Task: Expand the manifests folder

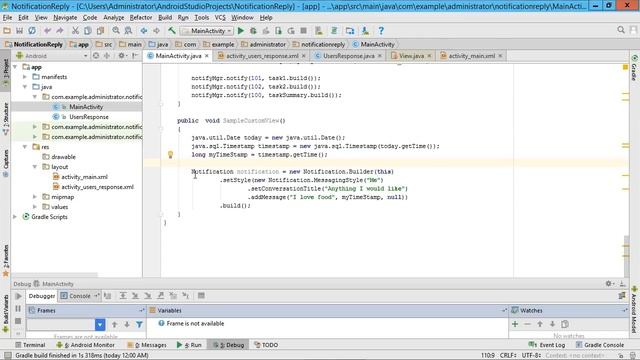Action: click(x=25, y=77)
